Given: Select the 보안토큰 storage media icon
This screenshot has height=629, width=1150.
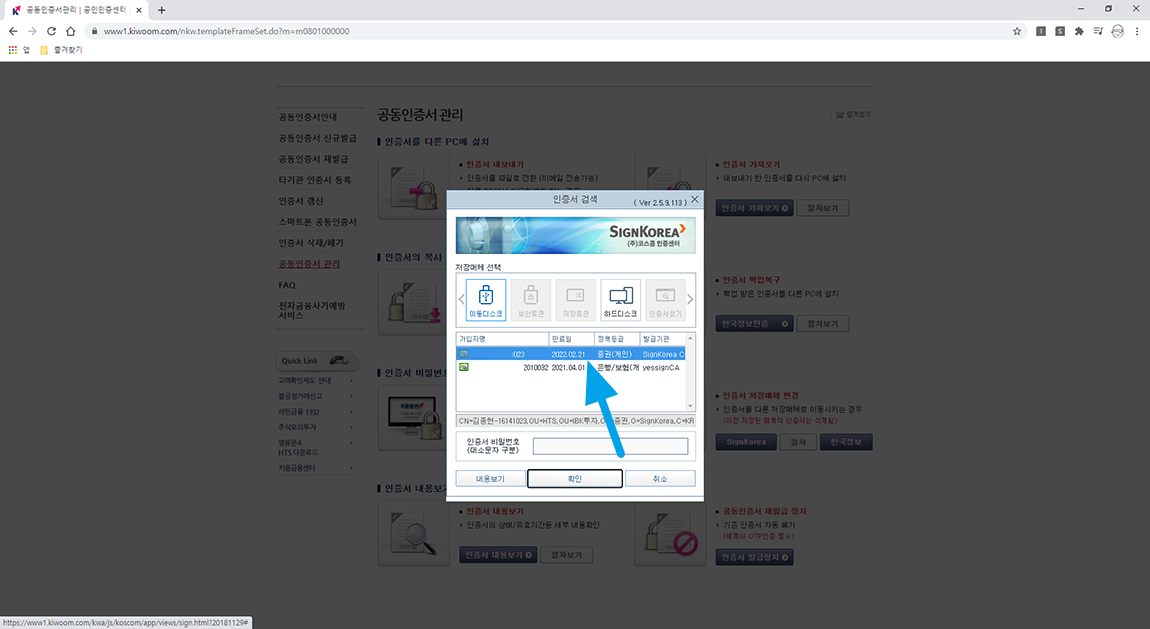Looking at the screenshot, I should tap(530, 300).
